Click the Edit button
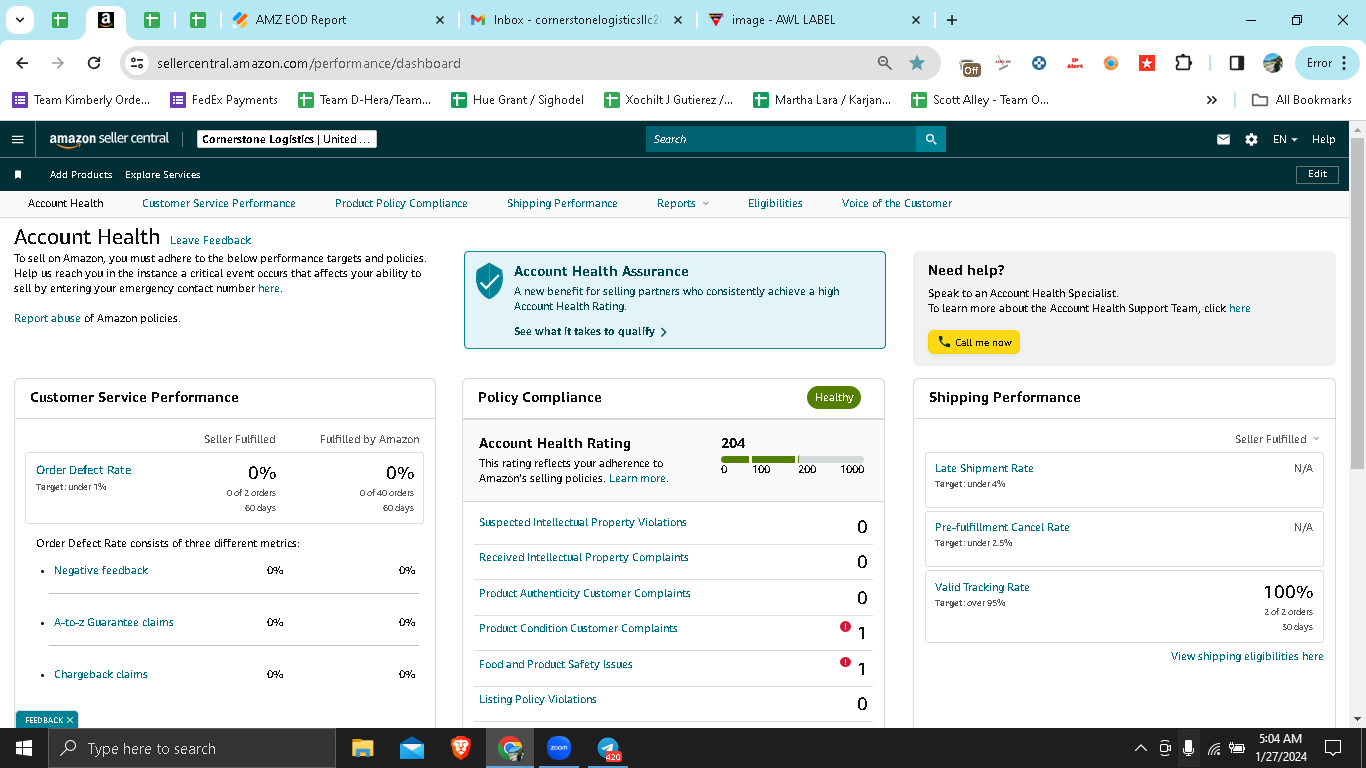This screenshot has height=768, width=1366. tap(1318, 174)
